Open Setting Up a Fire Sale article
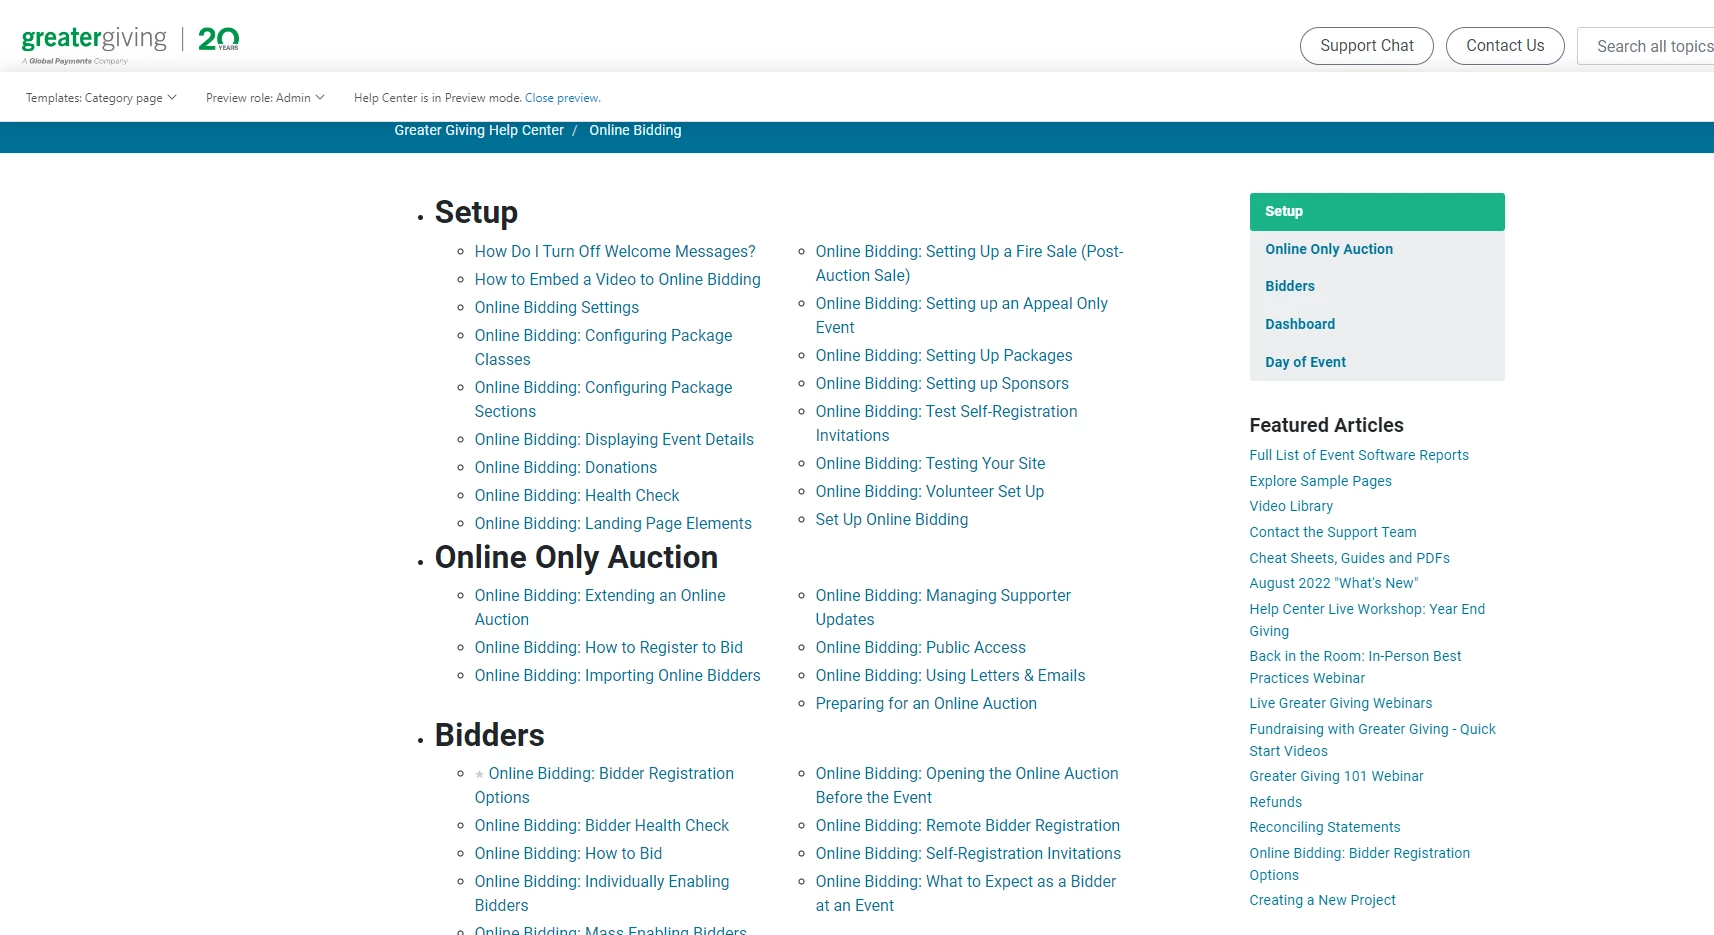This screenshot has height=935, width=1714. 969,264
